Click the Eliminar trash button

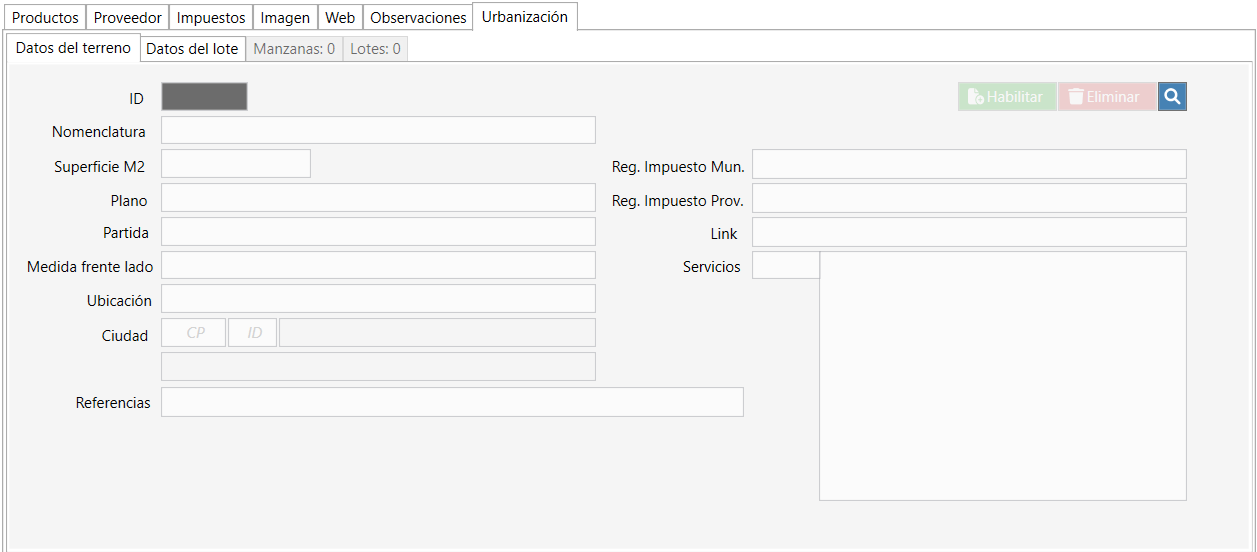pos(1106,97)
